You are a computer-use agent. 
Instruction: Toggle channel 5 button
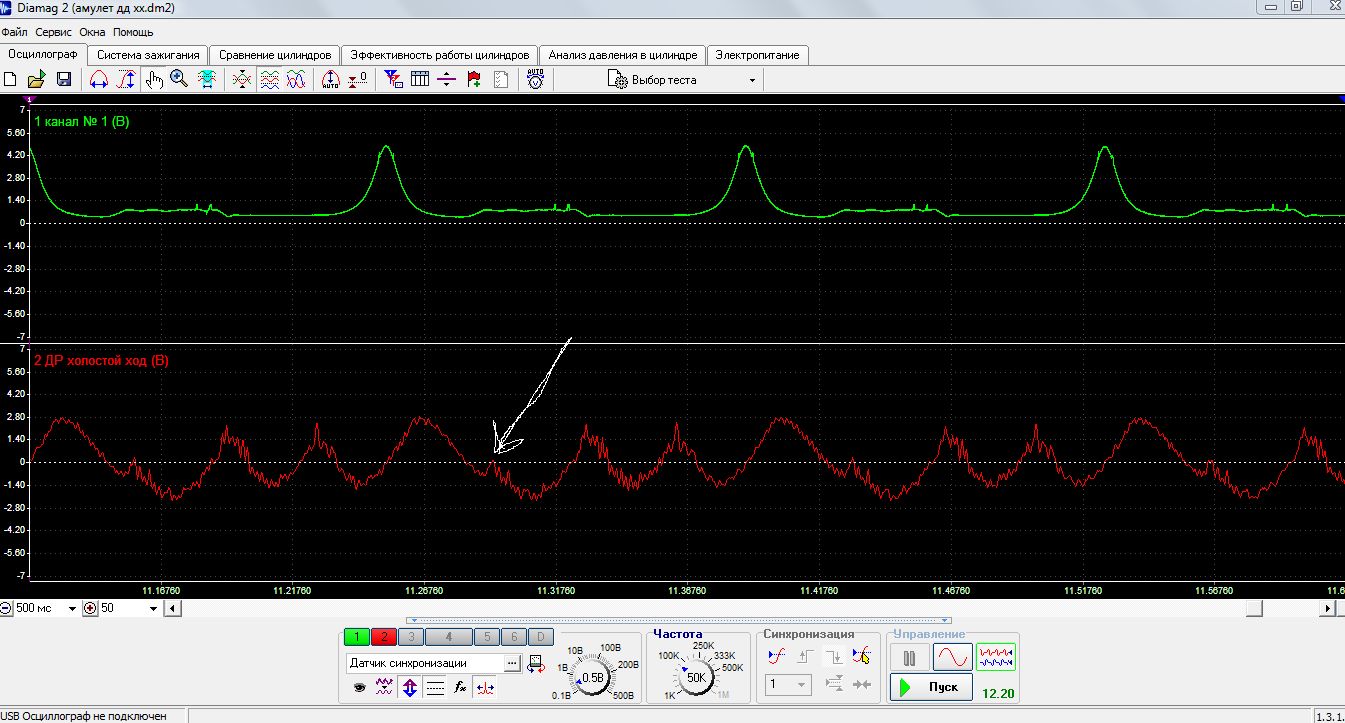pyautogui.click(x=486, y=636)
